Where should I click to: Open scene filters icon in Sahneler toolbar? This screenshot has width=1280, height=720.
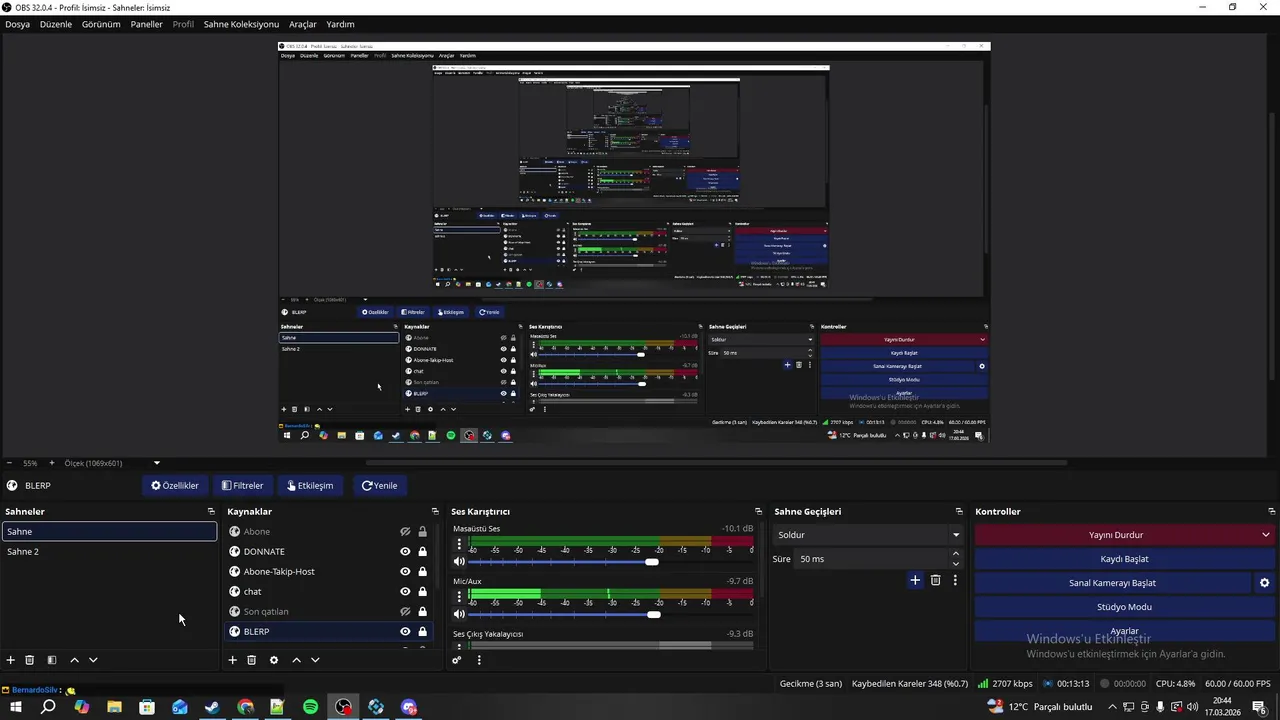(x=52, y=660)
